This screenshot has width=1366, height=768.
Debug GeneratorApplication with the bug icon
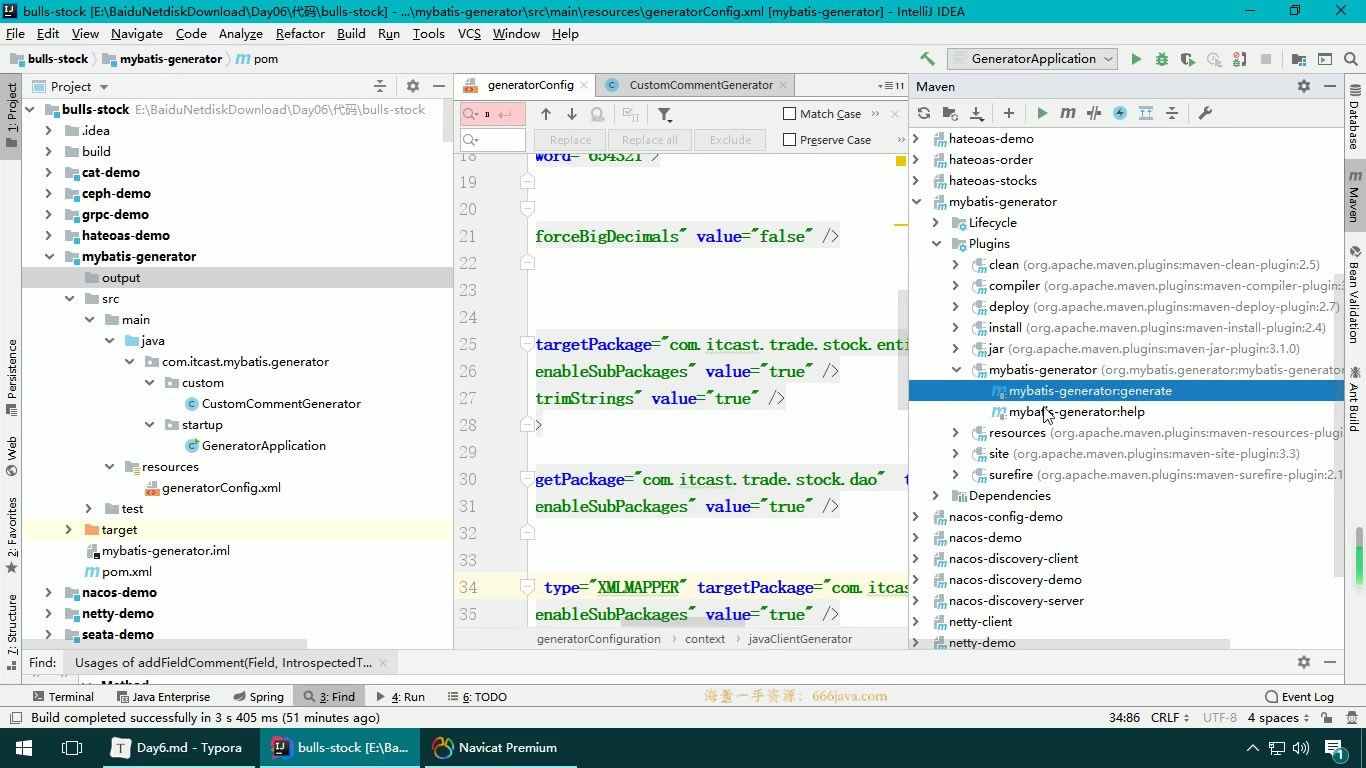pos(1162,59)
